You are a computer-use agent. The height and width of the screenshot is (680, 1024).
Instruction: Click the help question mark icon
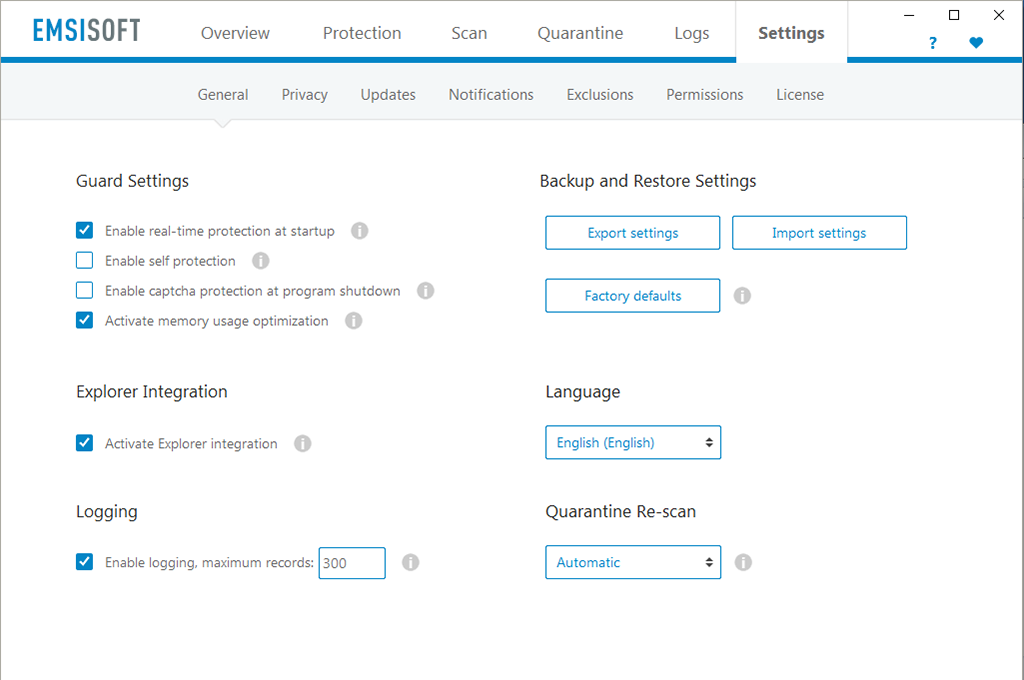click(933, 43)
